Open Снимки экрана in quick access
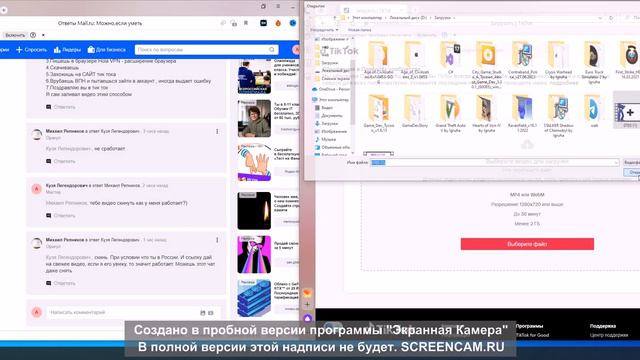The height and width of the screenshot is (360, 640). point(332,78)
